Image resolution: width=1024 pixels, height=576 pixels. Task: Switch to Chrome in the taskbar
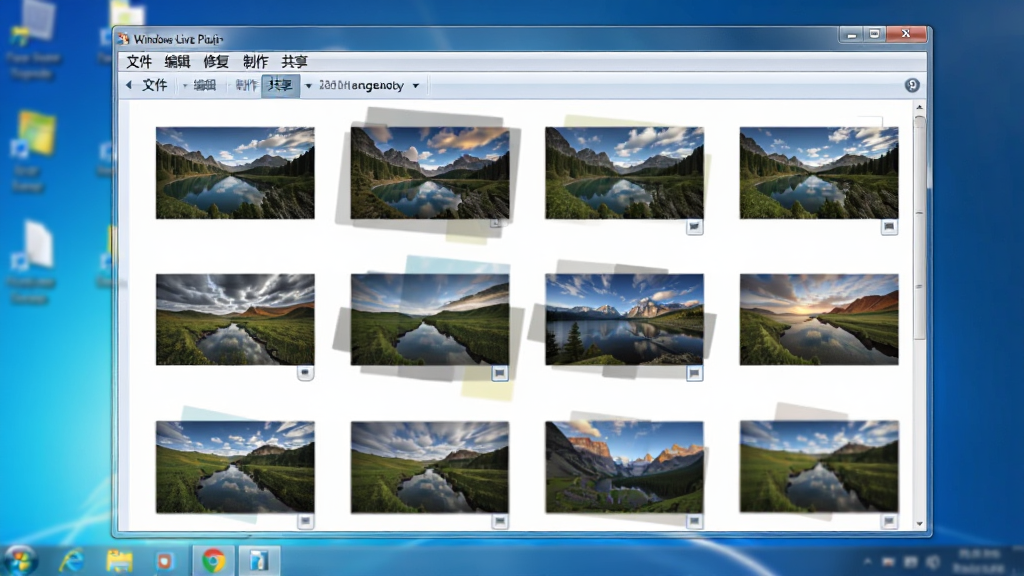click(x=213, y=560)
